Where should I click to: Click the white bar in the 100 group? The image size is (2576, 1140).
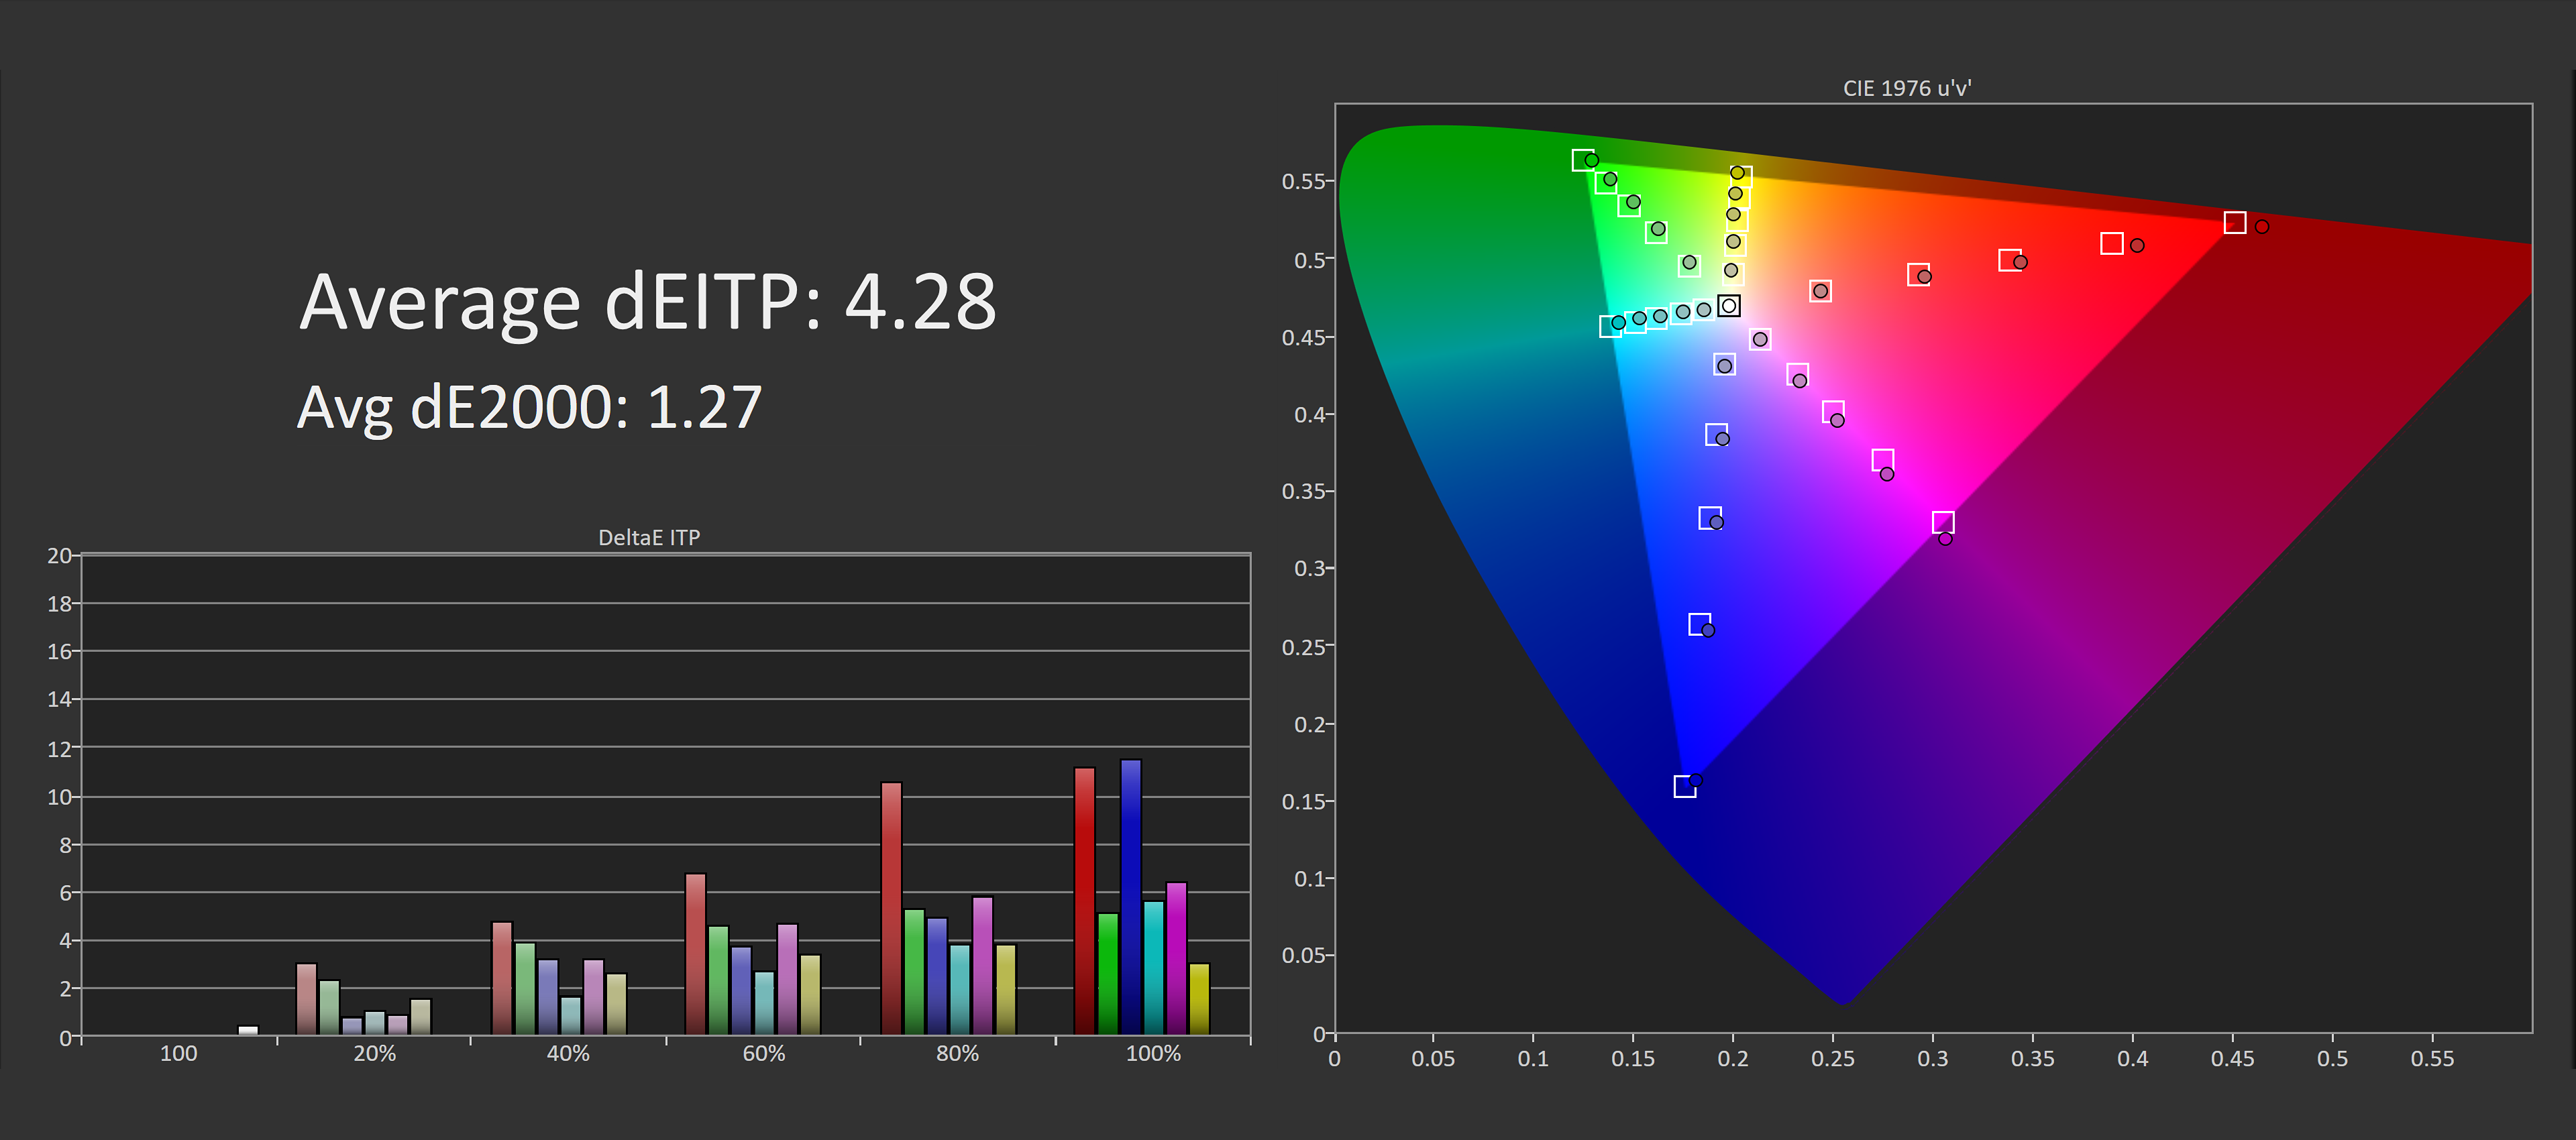248,1030
